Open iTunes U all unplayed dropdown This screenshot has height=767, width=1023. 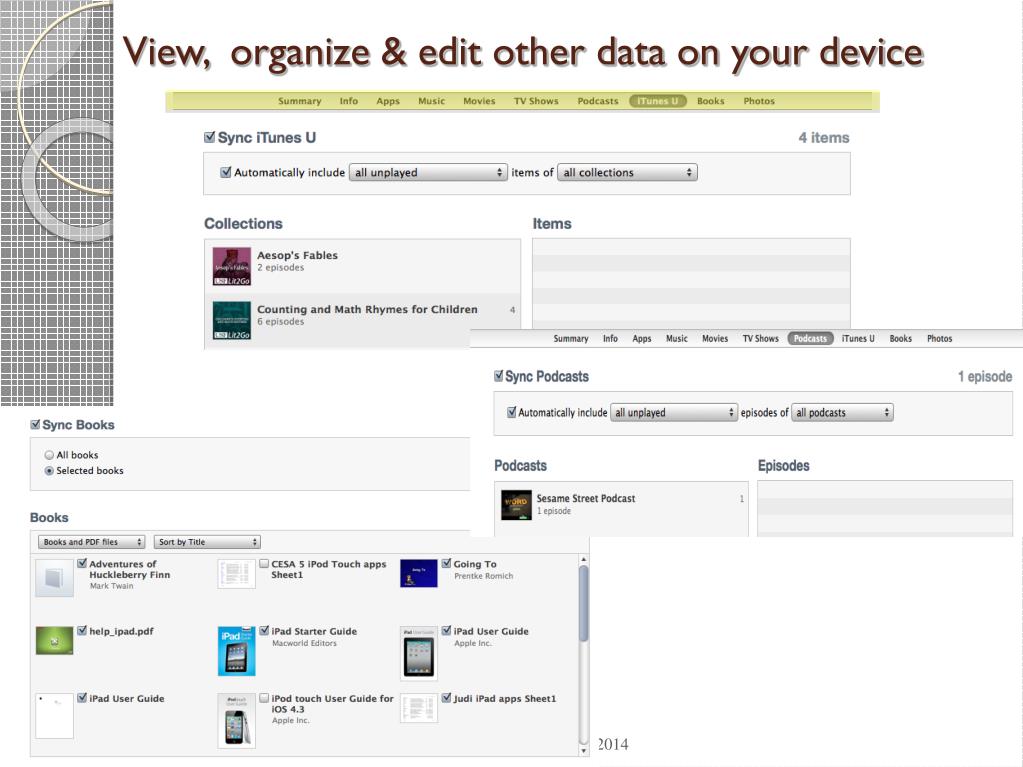pyautogui.click(x=428, y=172)
